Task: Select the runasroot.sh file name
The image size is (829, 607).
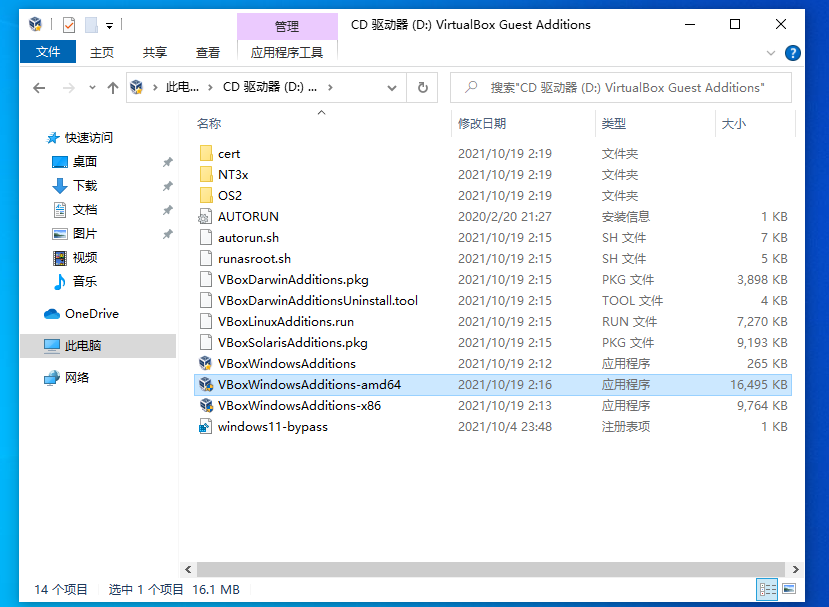Action: (254, 259)
